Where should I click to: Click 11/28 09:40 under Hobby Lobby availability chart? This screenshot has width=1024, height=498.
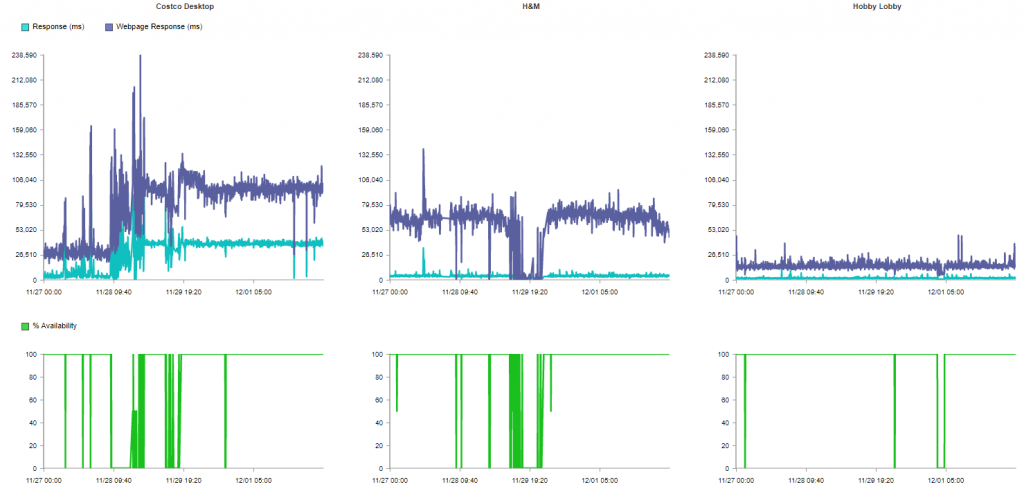(x=805, y=481)
